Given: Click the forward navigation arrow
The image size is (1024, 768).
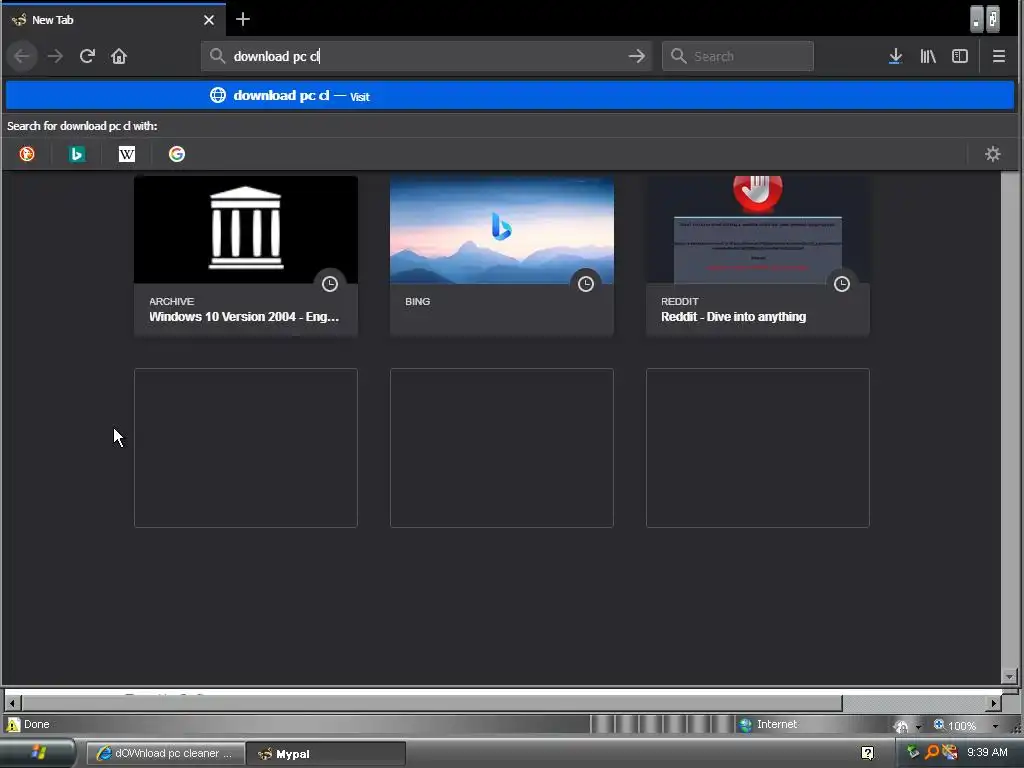Looking at the screenshot, I should [x=56, y=56].
